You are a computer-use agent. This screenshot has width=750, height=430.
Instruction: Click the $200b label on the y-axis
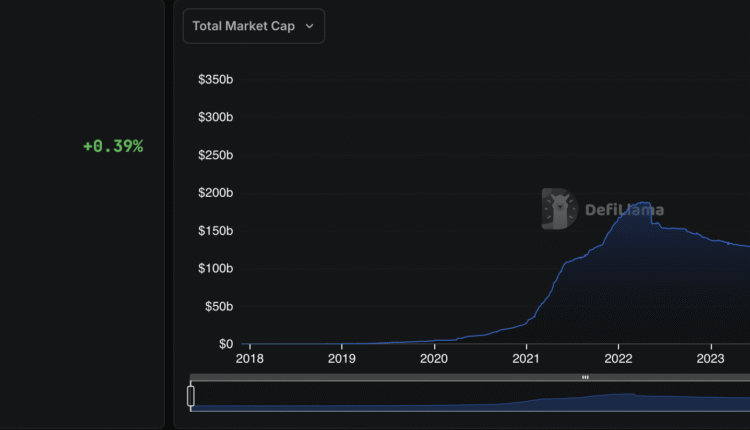click(216, 193)
